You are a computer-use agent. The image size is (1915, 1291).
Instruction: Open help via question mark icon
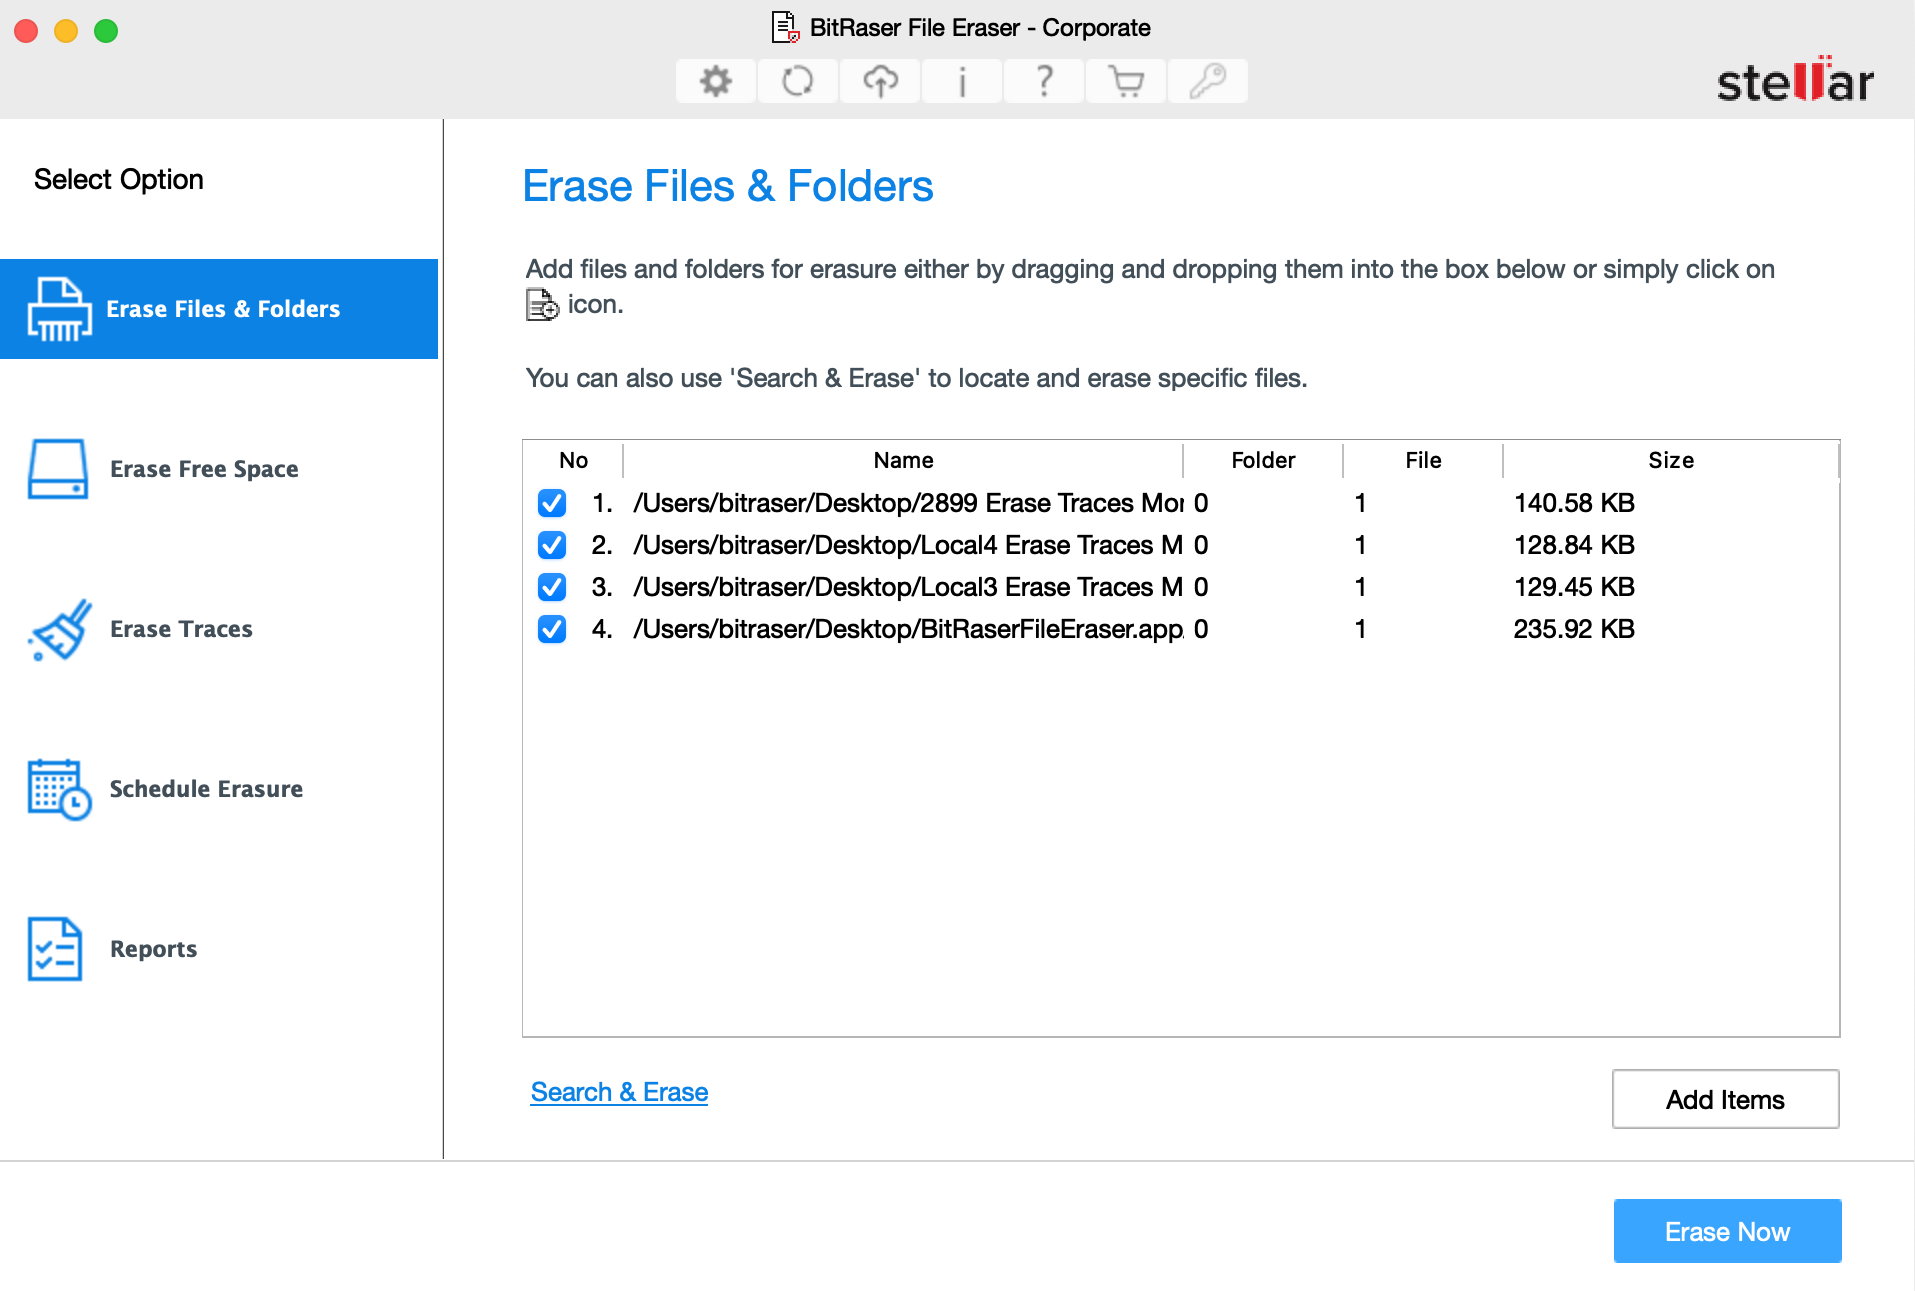coord(1044,81)
